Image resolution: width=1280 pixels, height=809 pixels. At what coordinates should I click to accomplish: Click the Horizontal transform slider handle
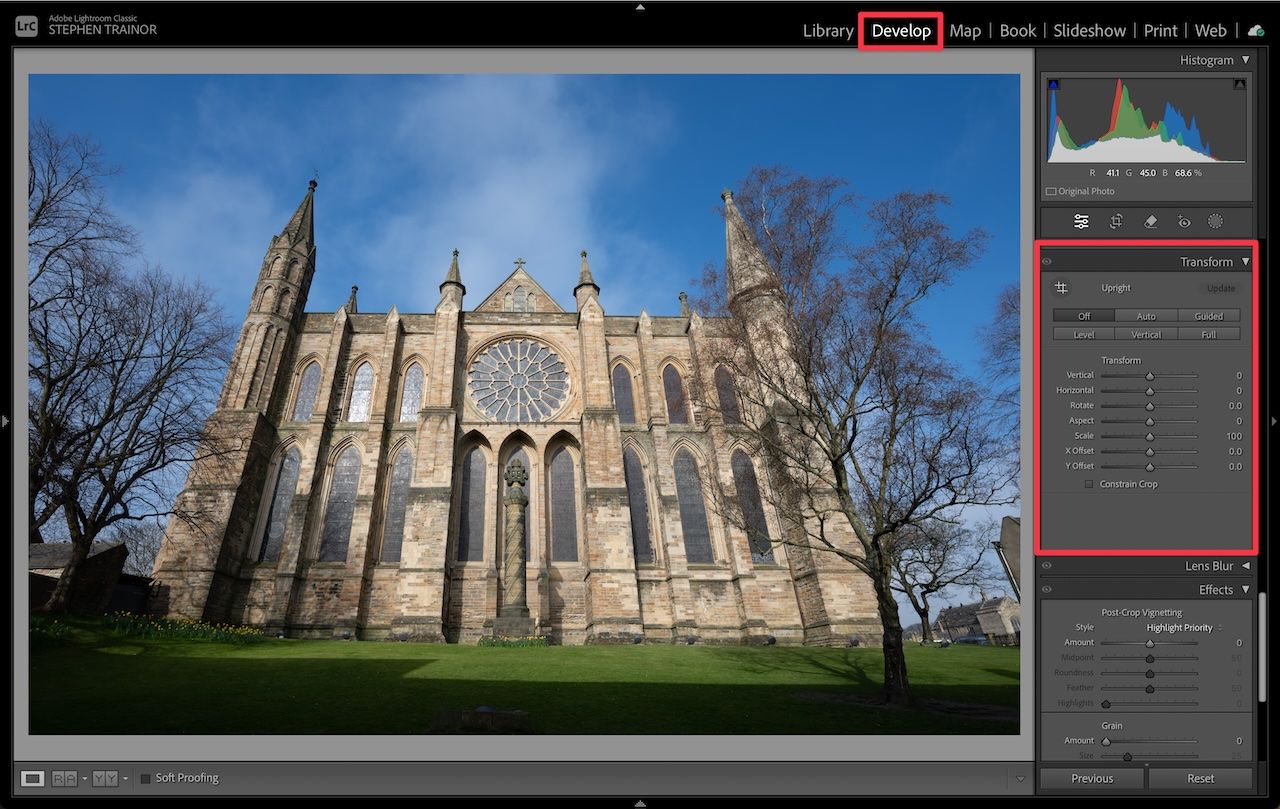coord(1150,391)
